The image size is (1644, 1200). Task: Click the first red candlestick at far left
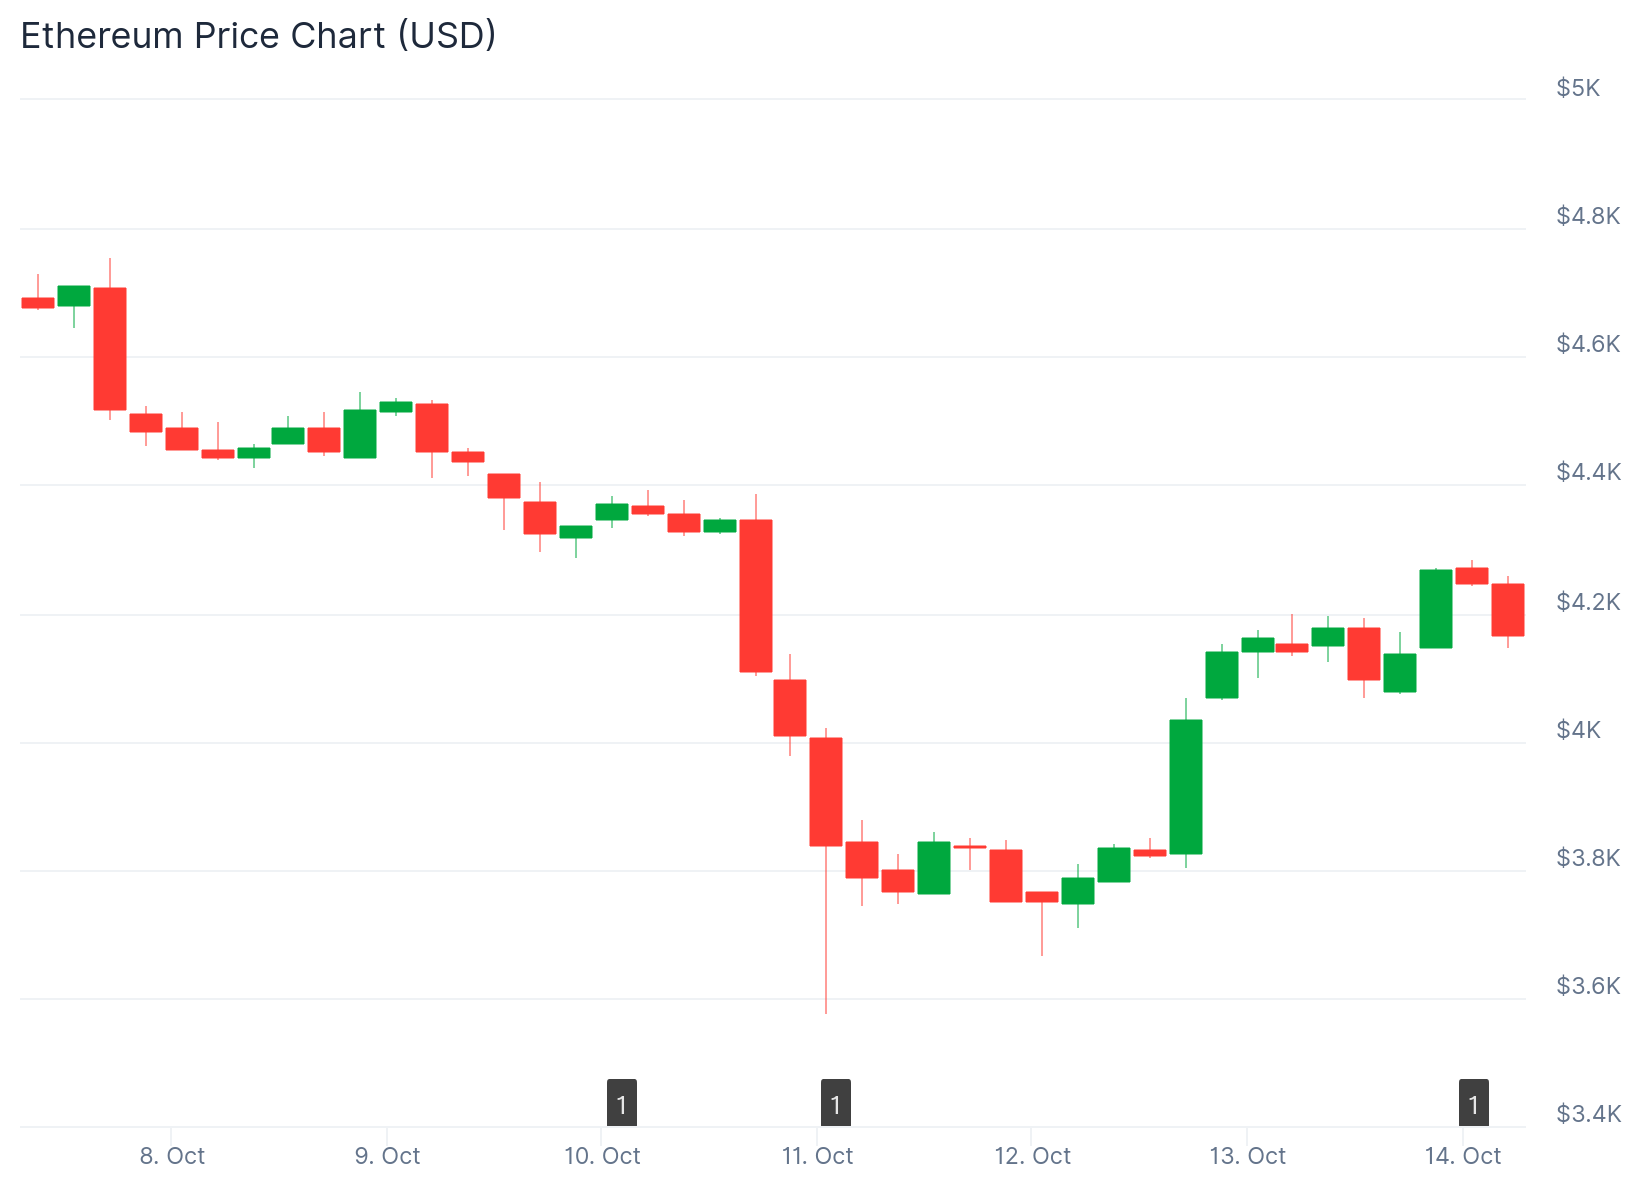coord(38,302)
